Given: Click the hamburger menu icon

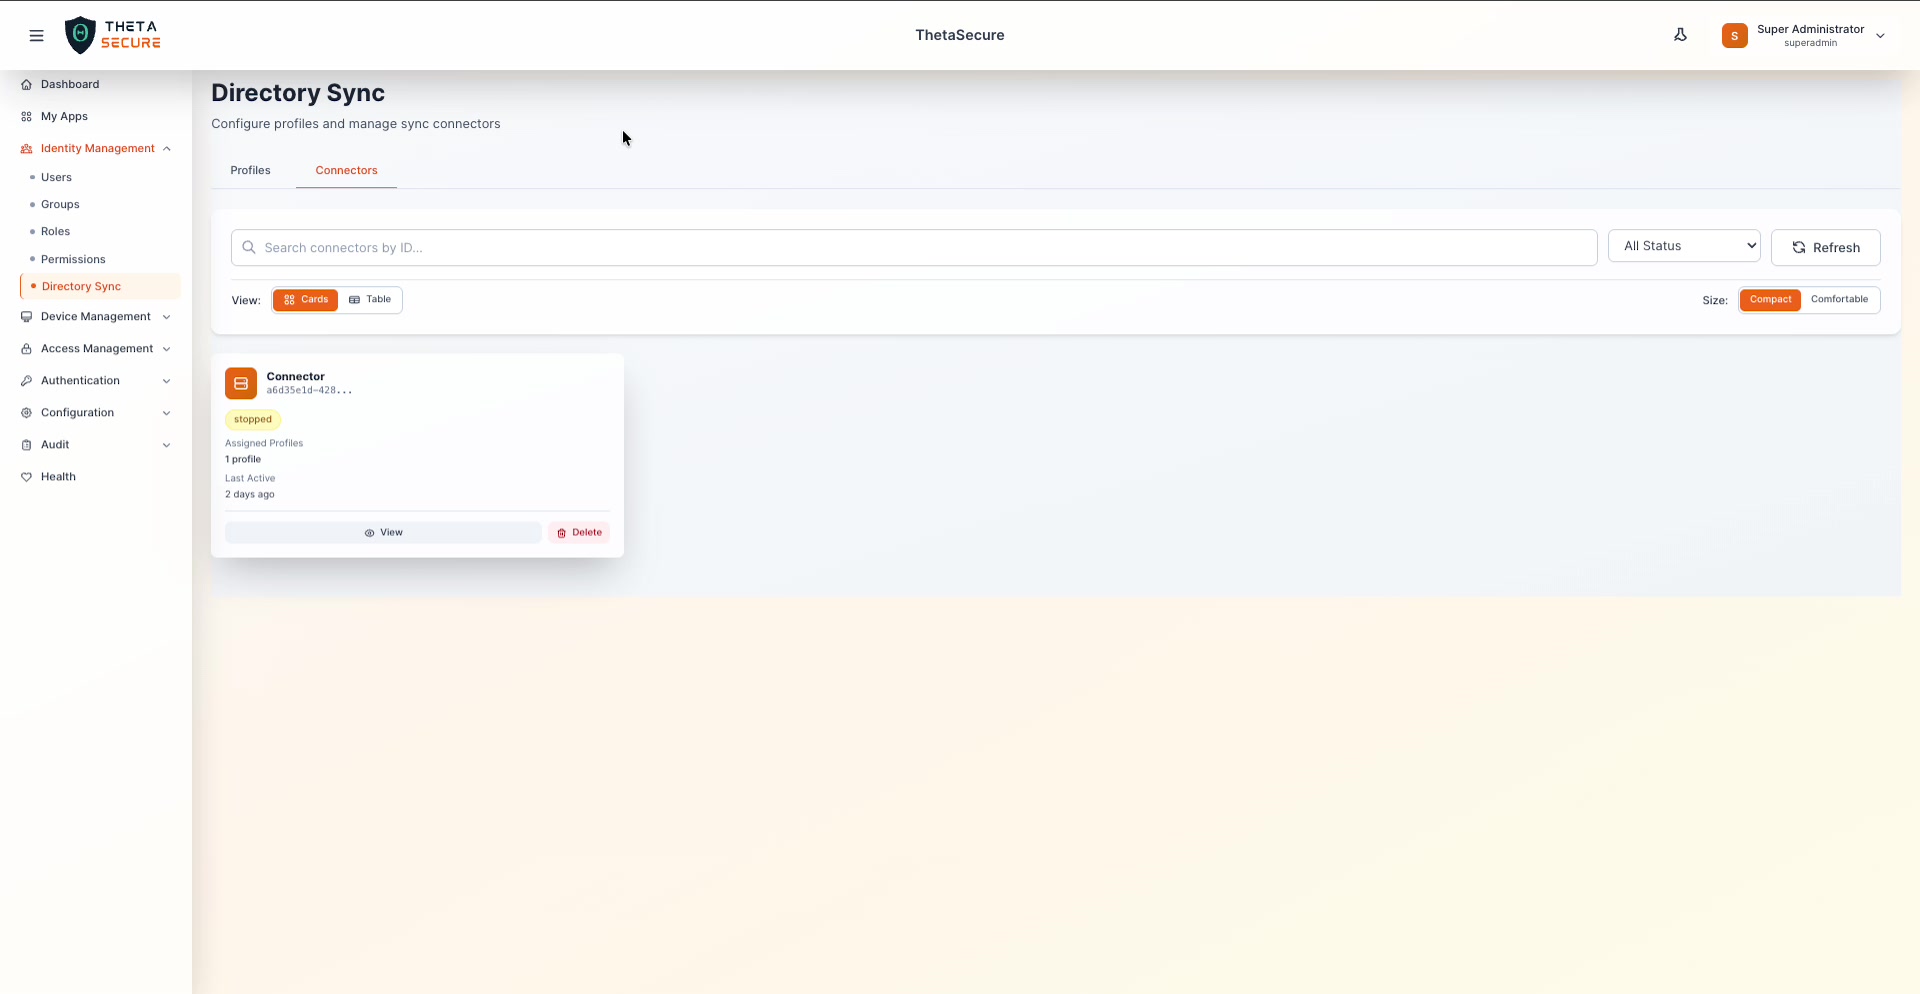Looking at the screenshot, I should point(37,35).
